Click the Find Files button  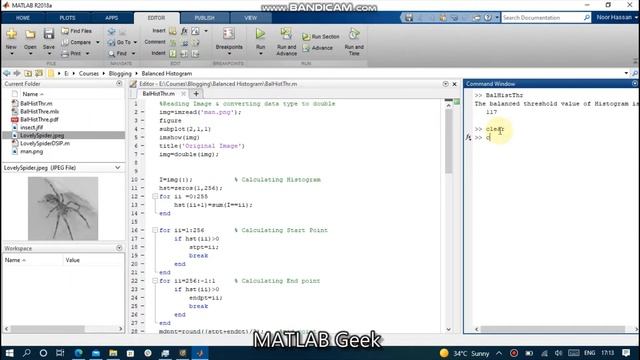click(x=77, y=31)
